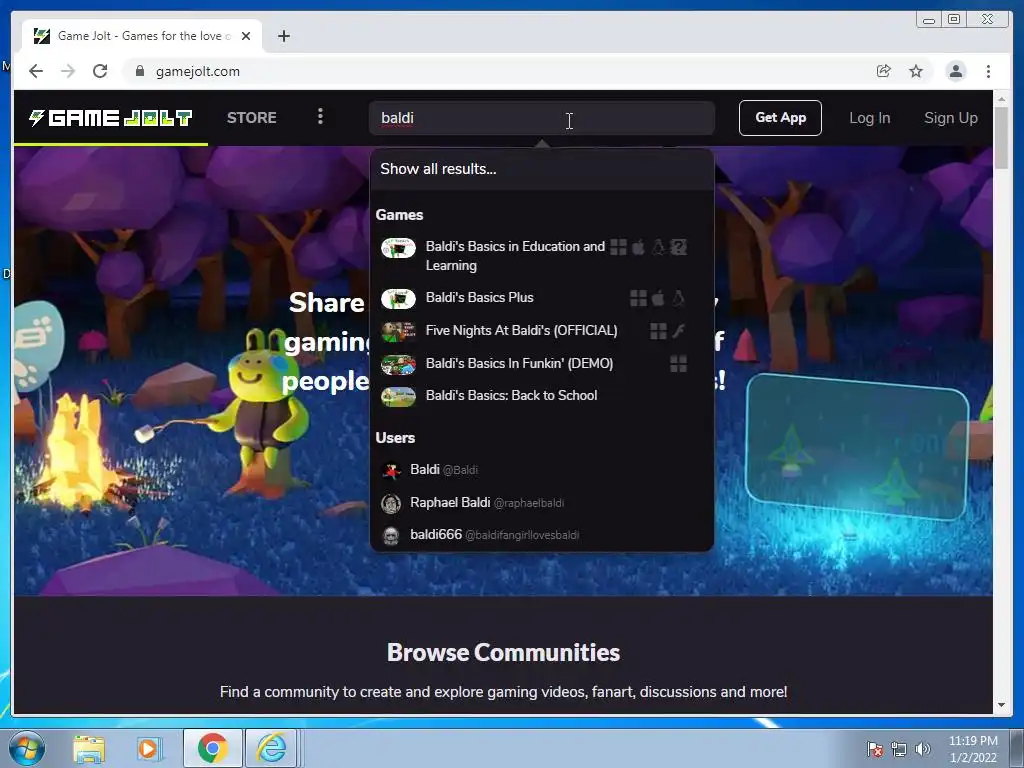Viewport: 1024px width, 768px height.
Task: Click Back to School game thumbnail
Action: point(398,397)
